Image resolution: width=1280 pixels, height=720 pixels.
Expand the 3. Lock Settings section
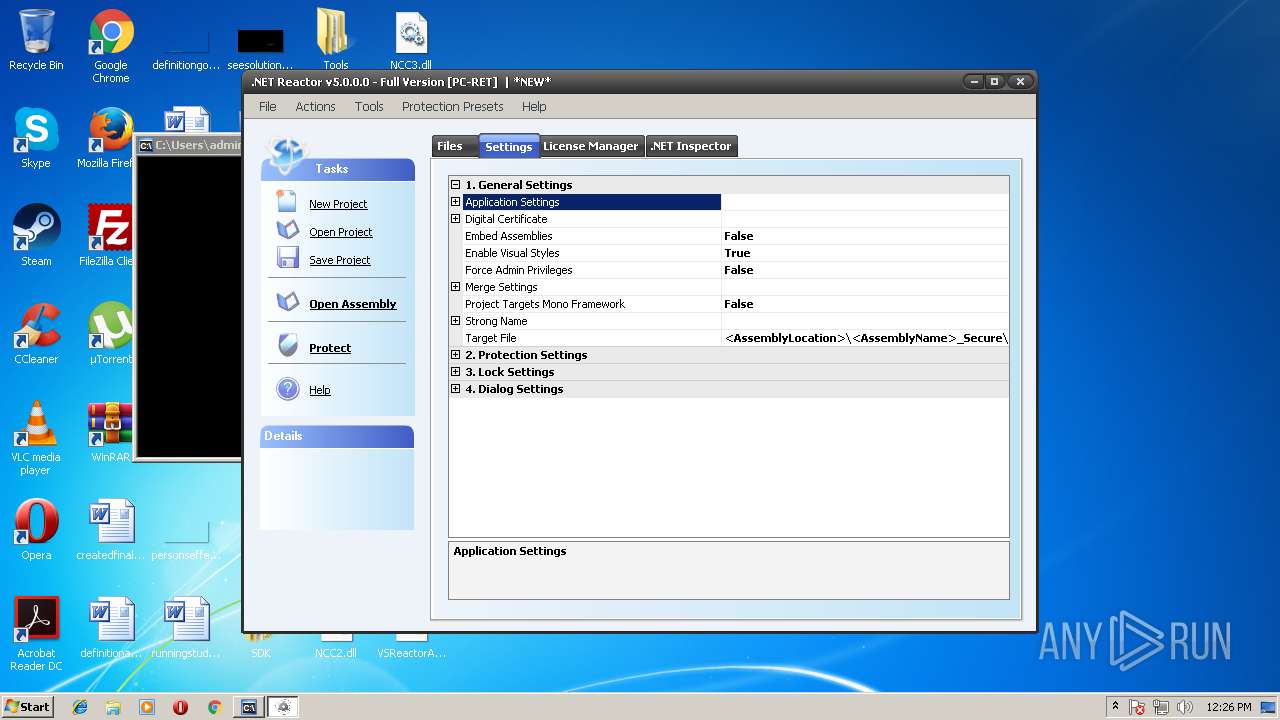(x=456, y=371)
